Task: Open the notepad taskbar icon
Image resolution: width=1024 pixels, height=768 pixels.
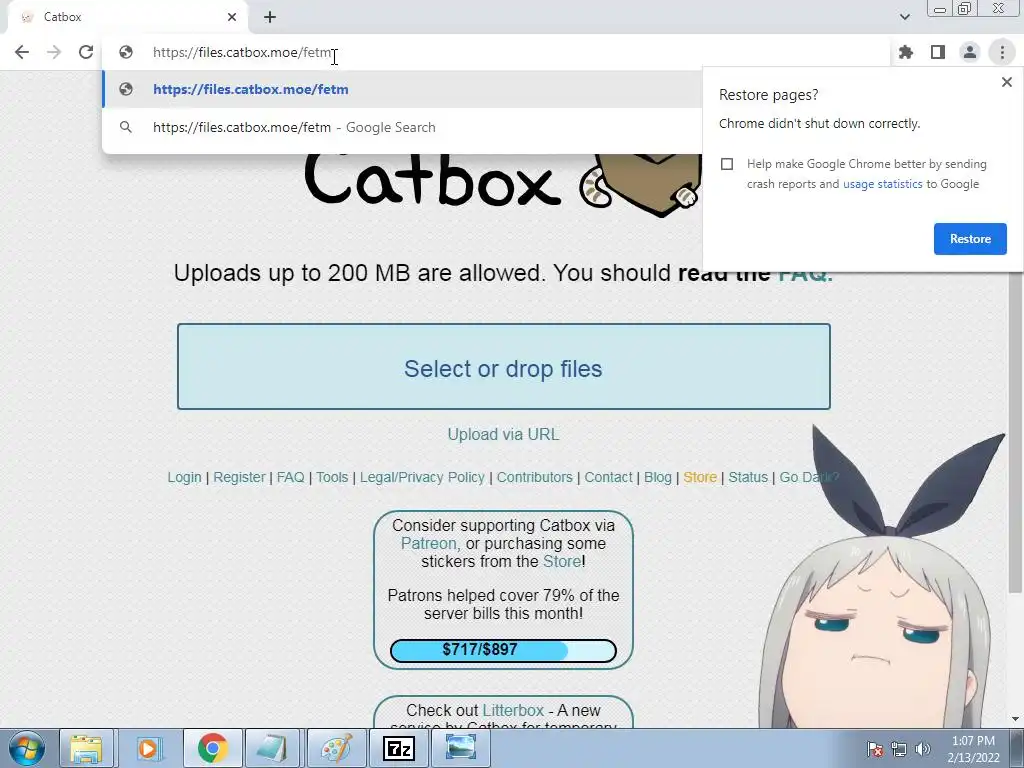Action: pos(272,748)
